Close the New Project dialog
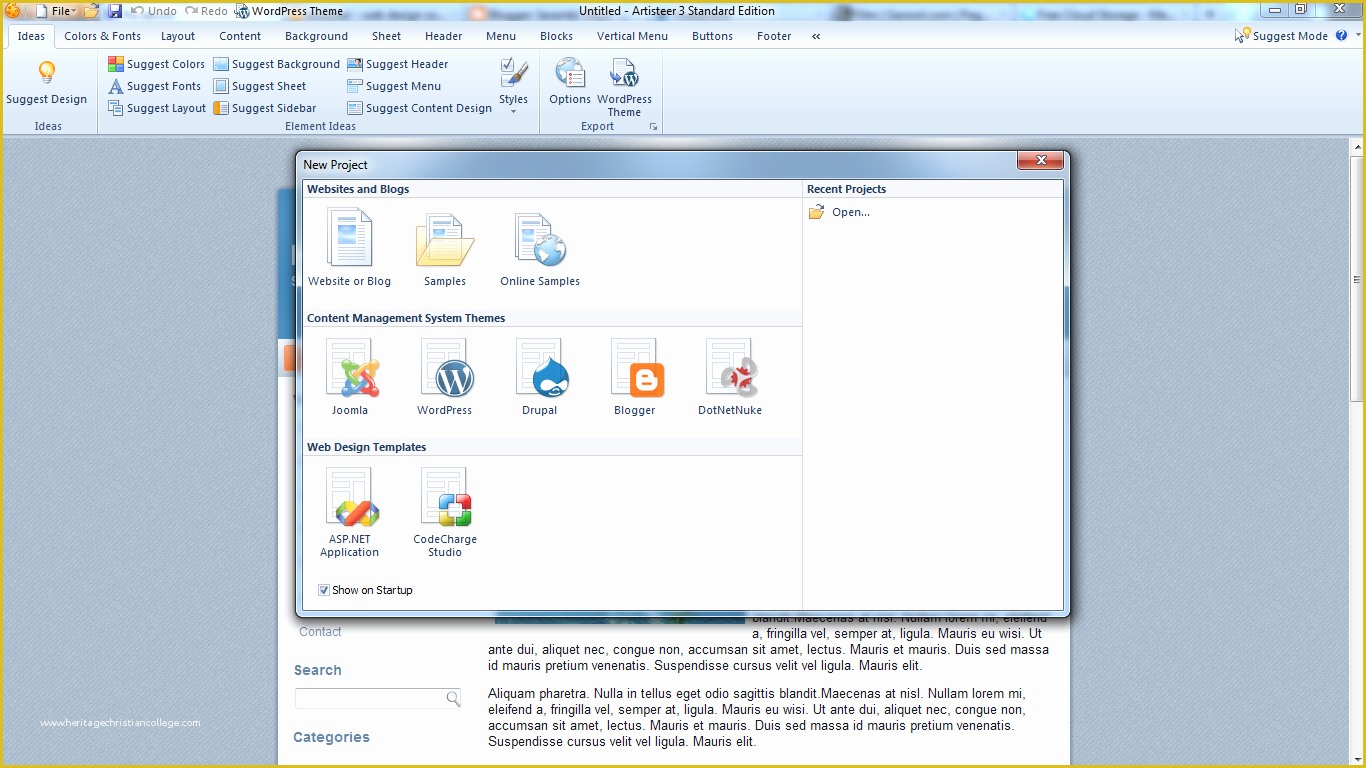 tap(1040, 160)
